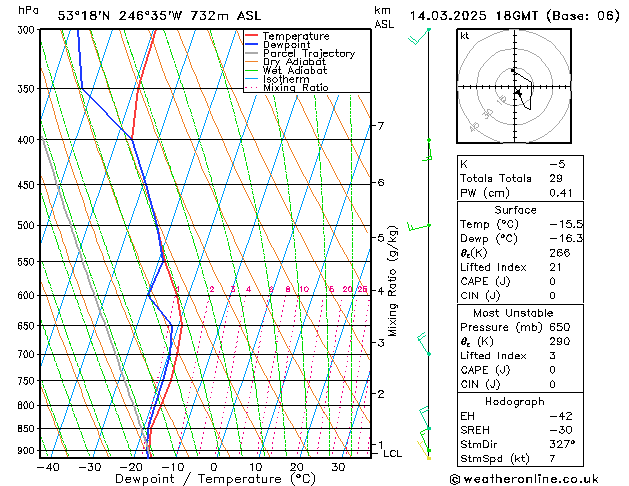Screen dimensions: 629x486
Task: Click the -40 temperature axis label
Action: point(48,468)
